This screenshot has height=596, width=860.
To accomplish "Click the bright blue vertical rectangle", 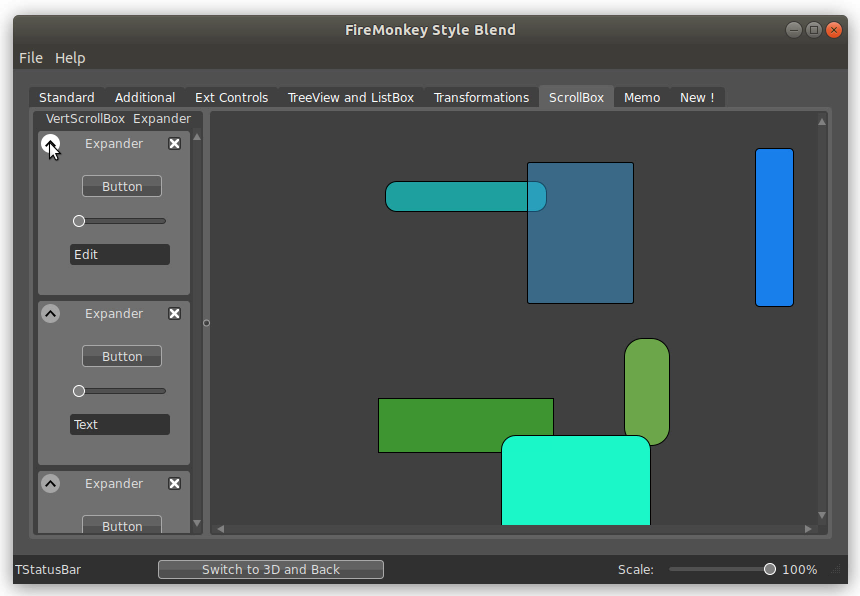I will 774,228.
